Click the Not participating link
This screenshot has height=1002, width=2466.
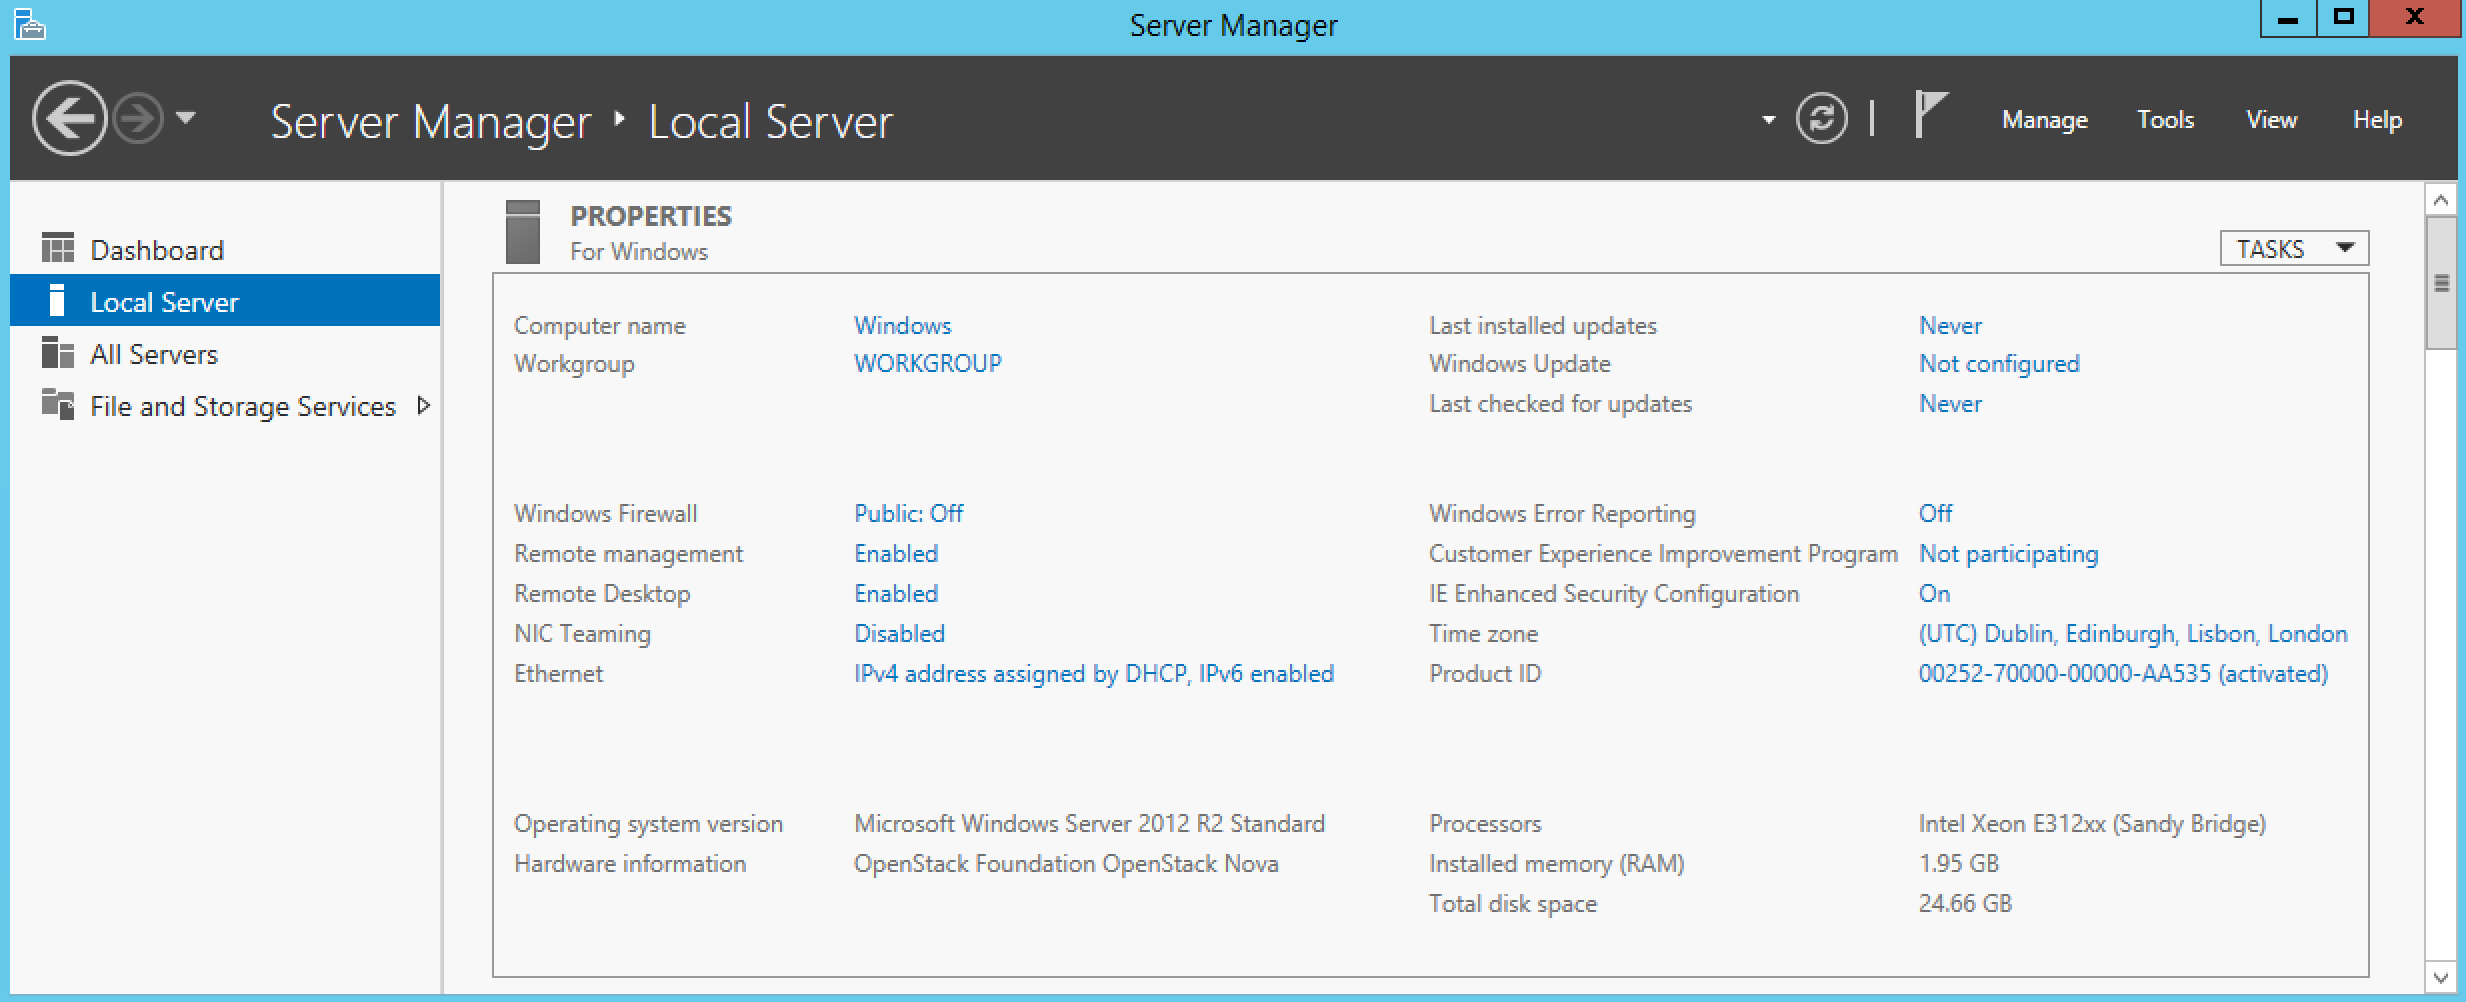click(2008, 553)
